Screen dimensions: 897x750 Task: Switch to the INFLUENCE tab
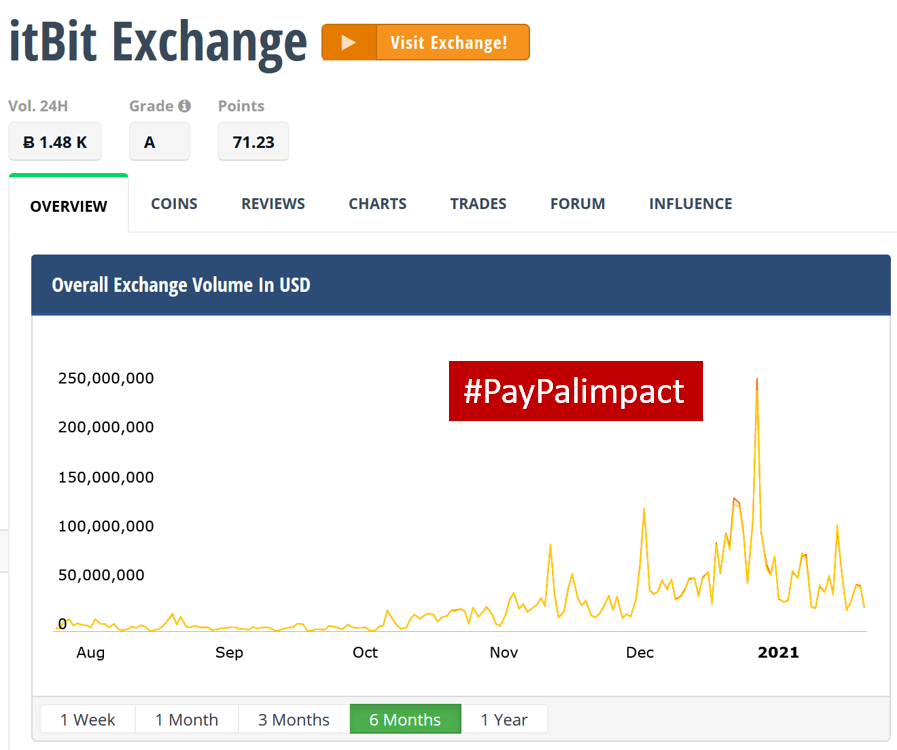point(690,203)
